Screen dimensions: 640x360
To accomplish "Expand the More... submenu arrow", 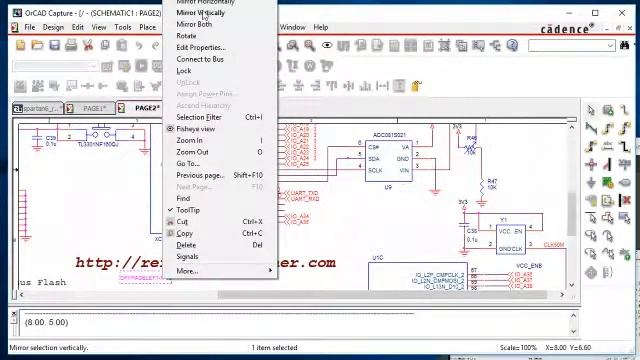I will (x=270, y=271).
